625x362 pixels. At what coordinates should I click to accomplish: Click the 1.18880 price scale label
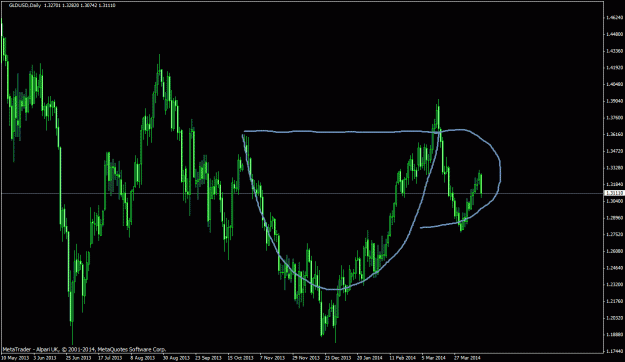tap(614, 335)
